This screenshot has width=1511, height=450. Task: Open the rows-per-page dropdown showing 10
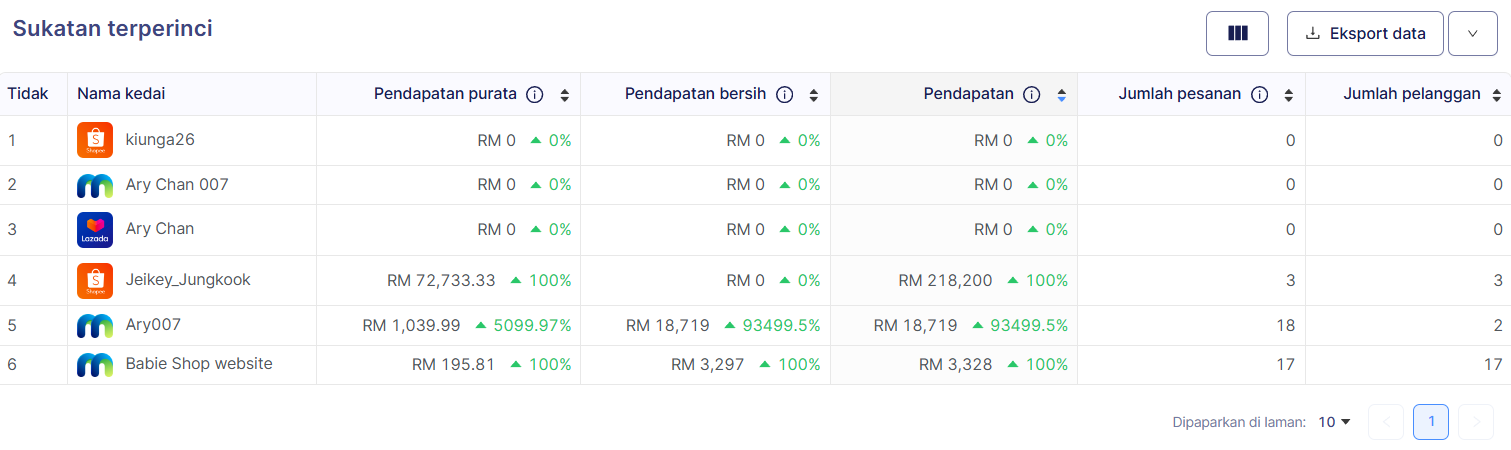(x=1334, y=422)
